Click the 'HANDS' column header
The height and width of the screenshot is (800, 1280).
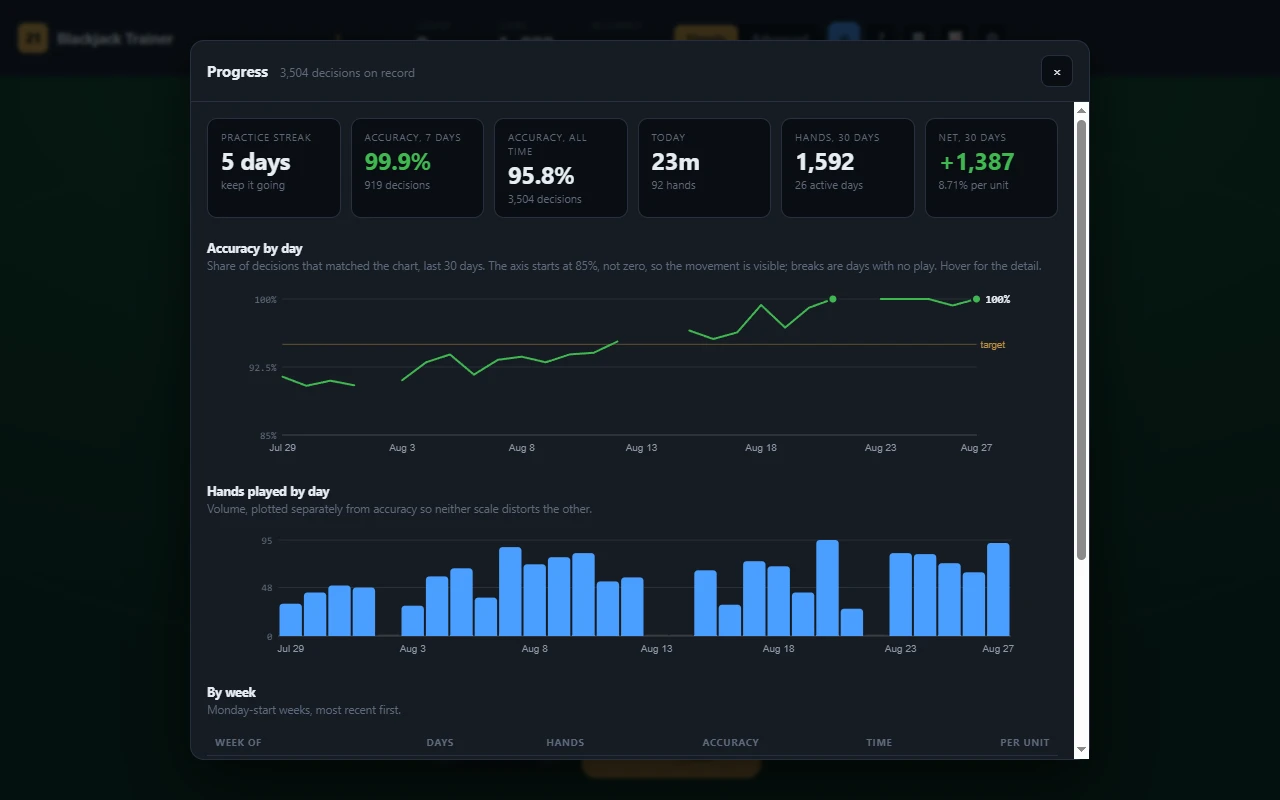pos(565,743)
